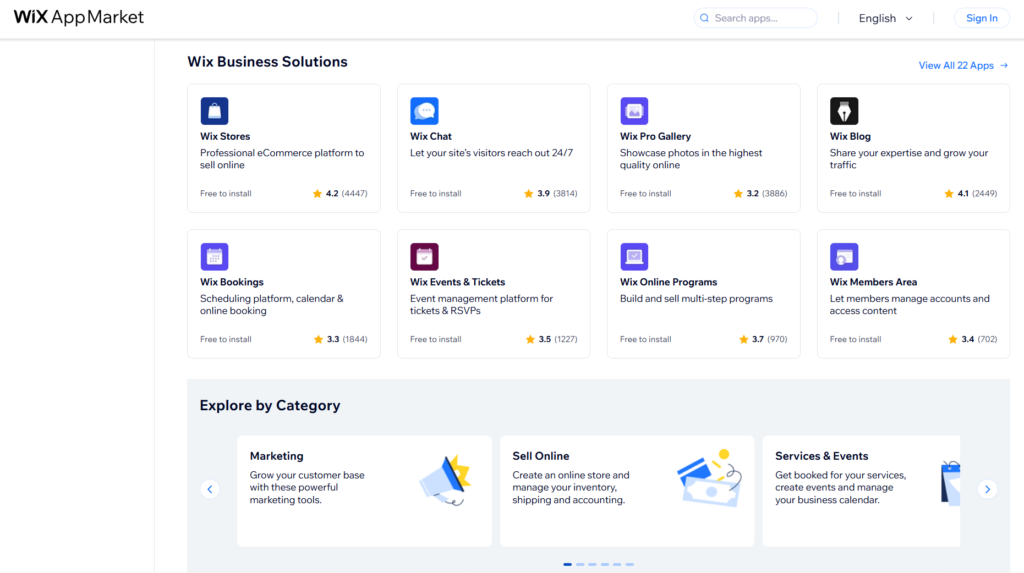The image size is (1024, 573).
Task: Open the Wix Stores app title
Action: [225, 137]
